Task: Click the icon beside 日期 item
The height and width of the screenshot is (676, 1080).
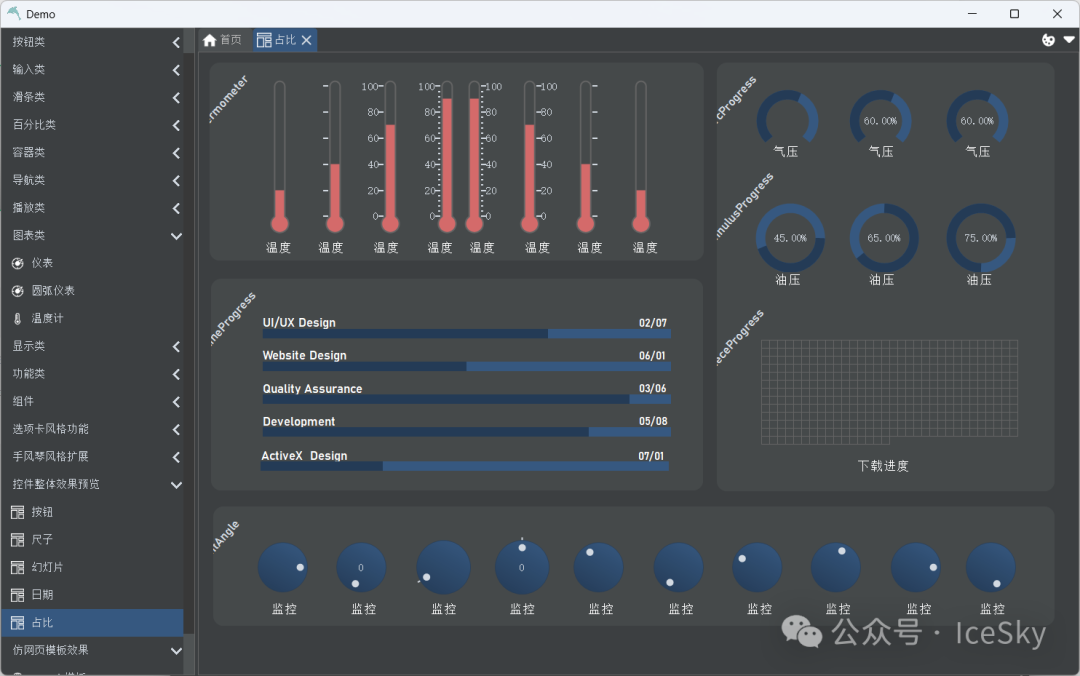Action: tap(17, 595)
